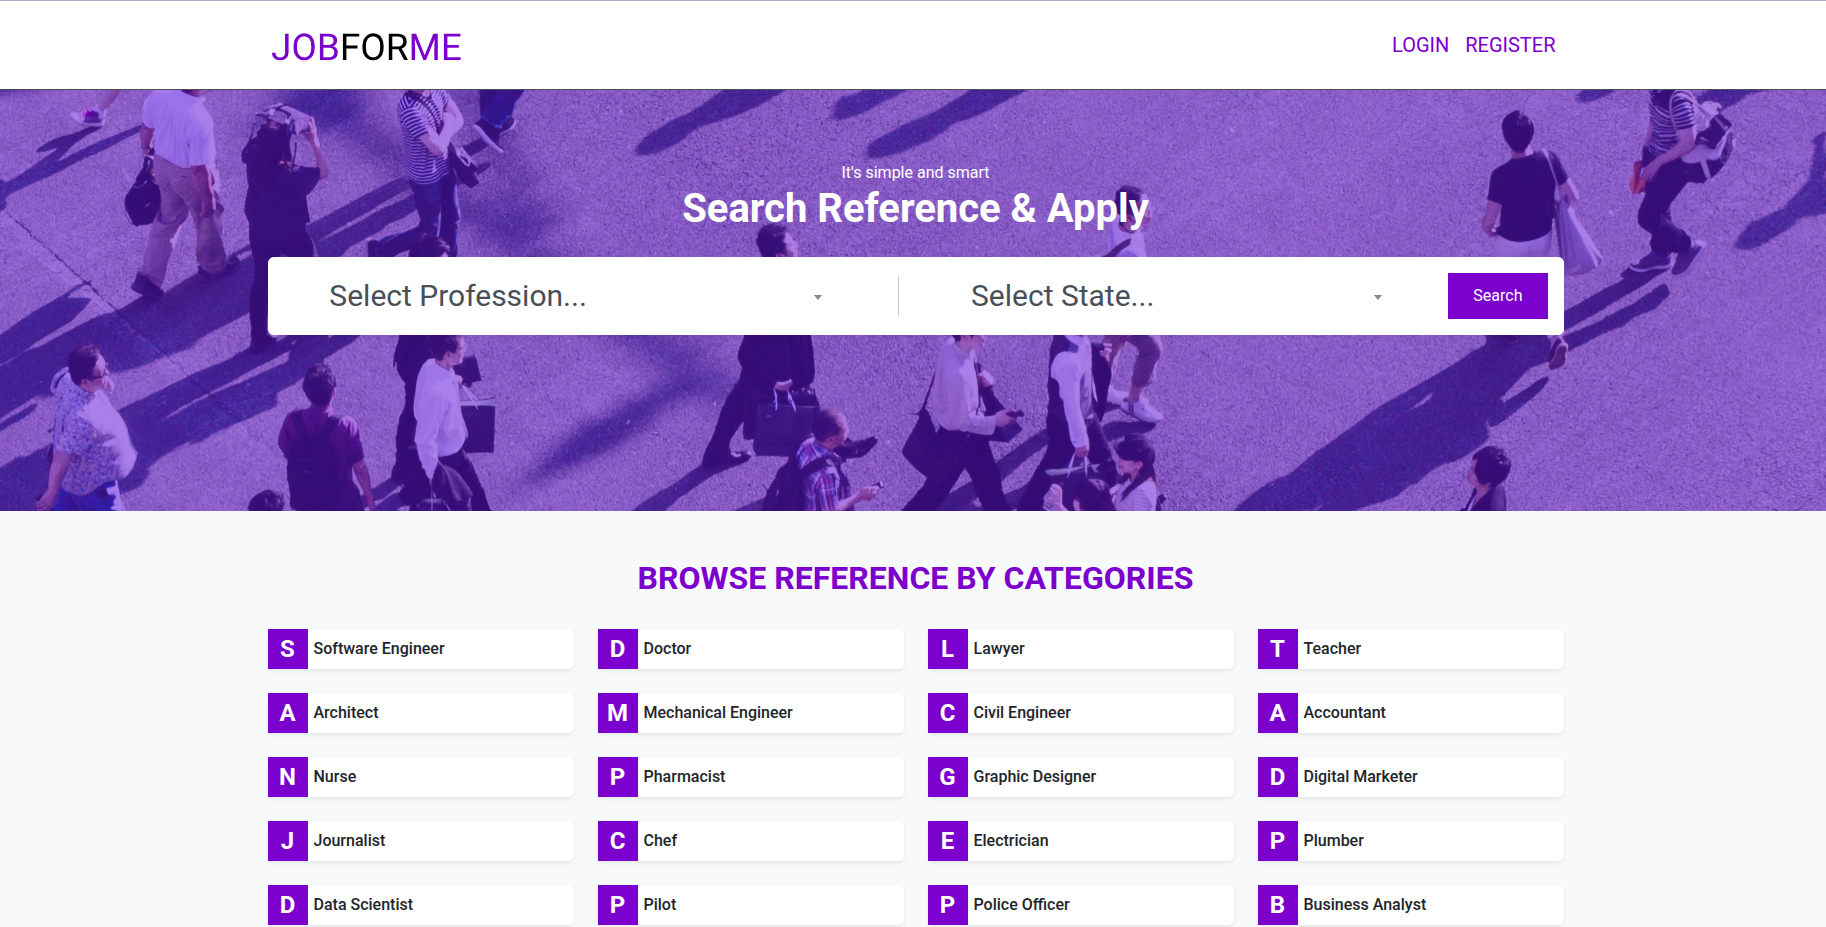Image resolution: width=1826 pixels, height=927 pixels.
Task: Browse the Journalist category text
Action: 349,841
